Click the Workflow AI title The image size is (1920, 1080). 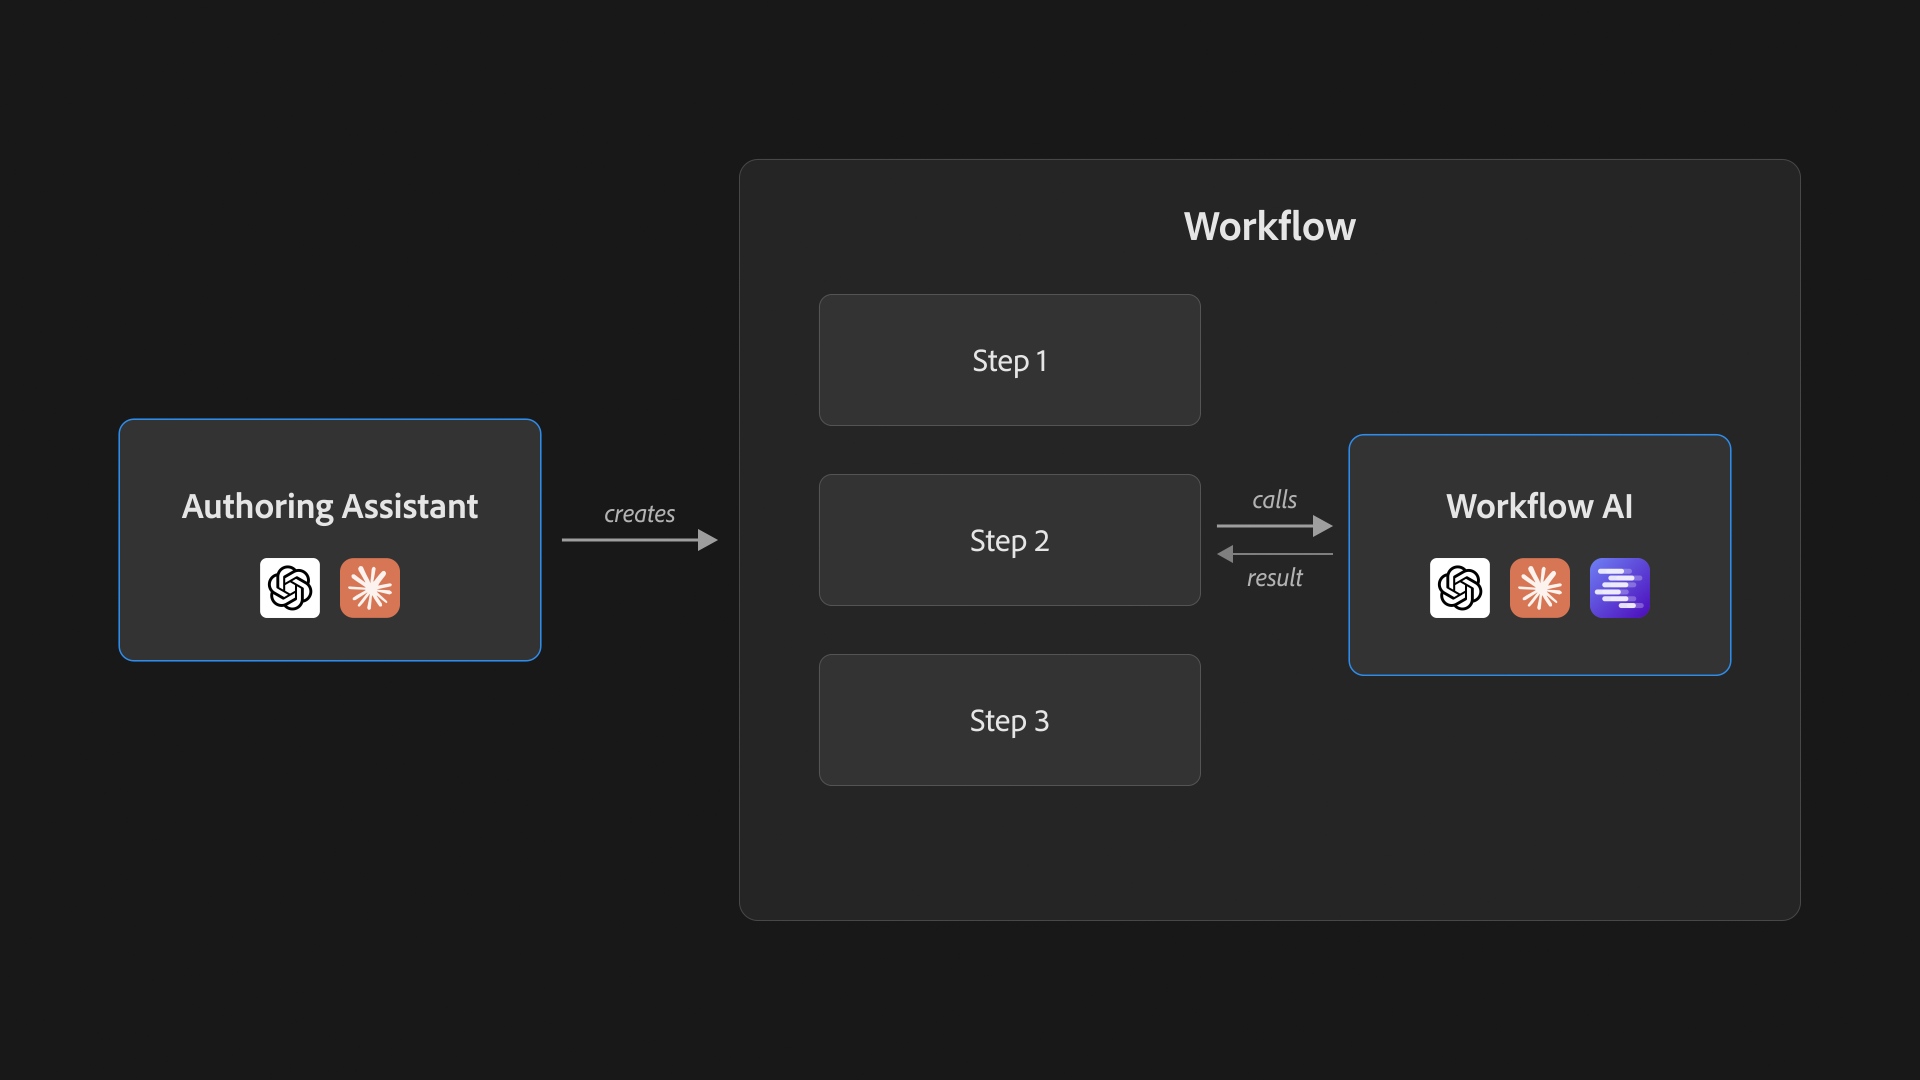coord(1540,506)
